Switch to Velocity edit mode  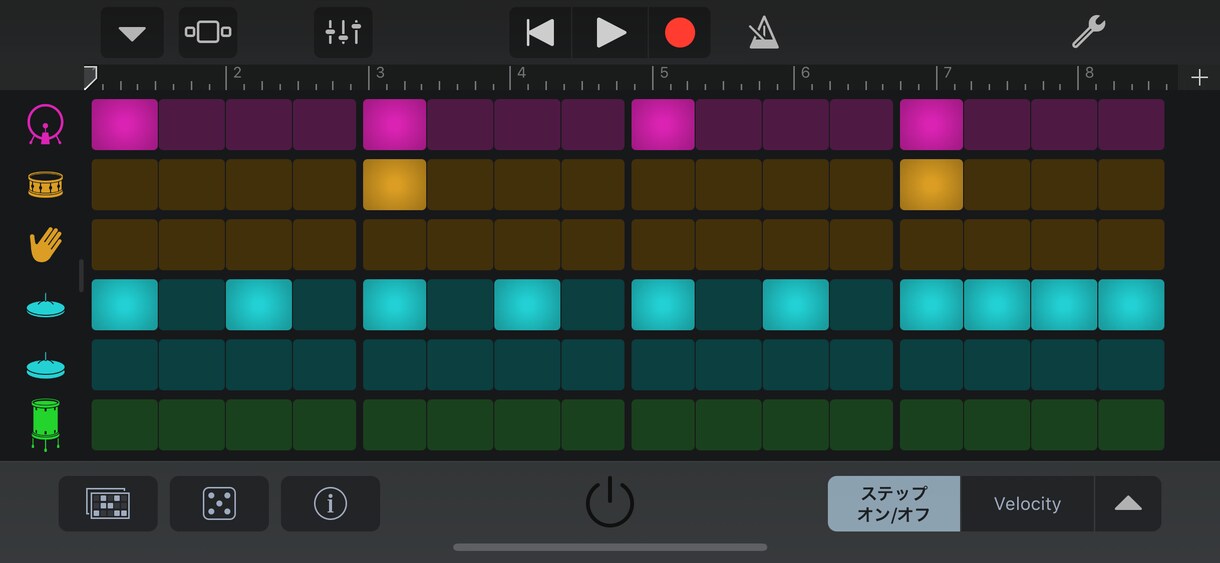pyautogui.click(x=1027, y=503)
